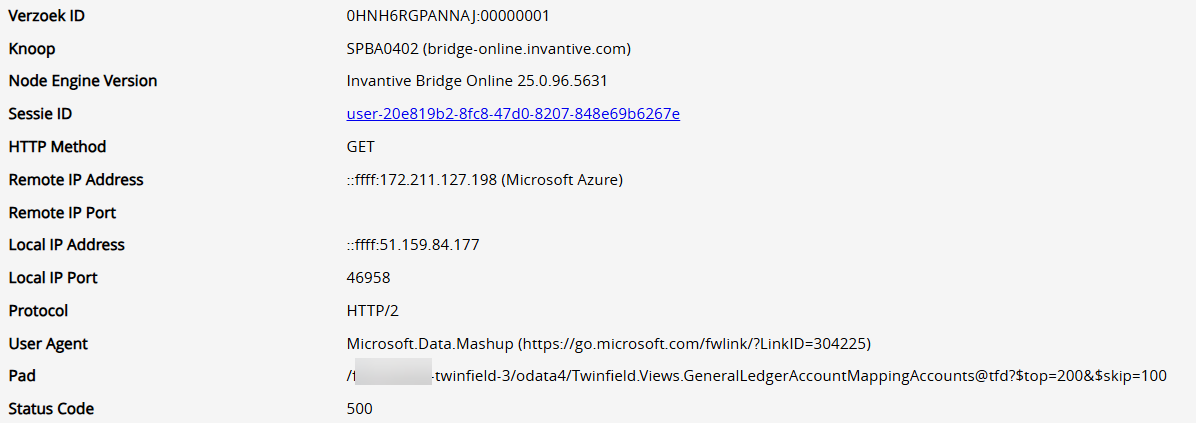Click the HTTP Method label

click(57, 147)
